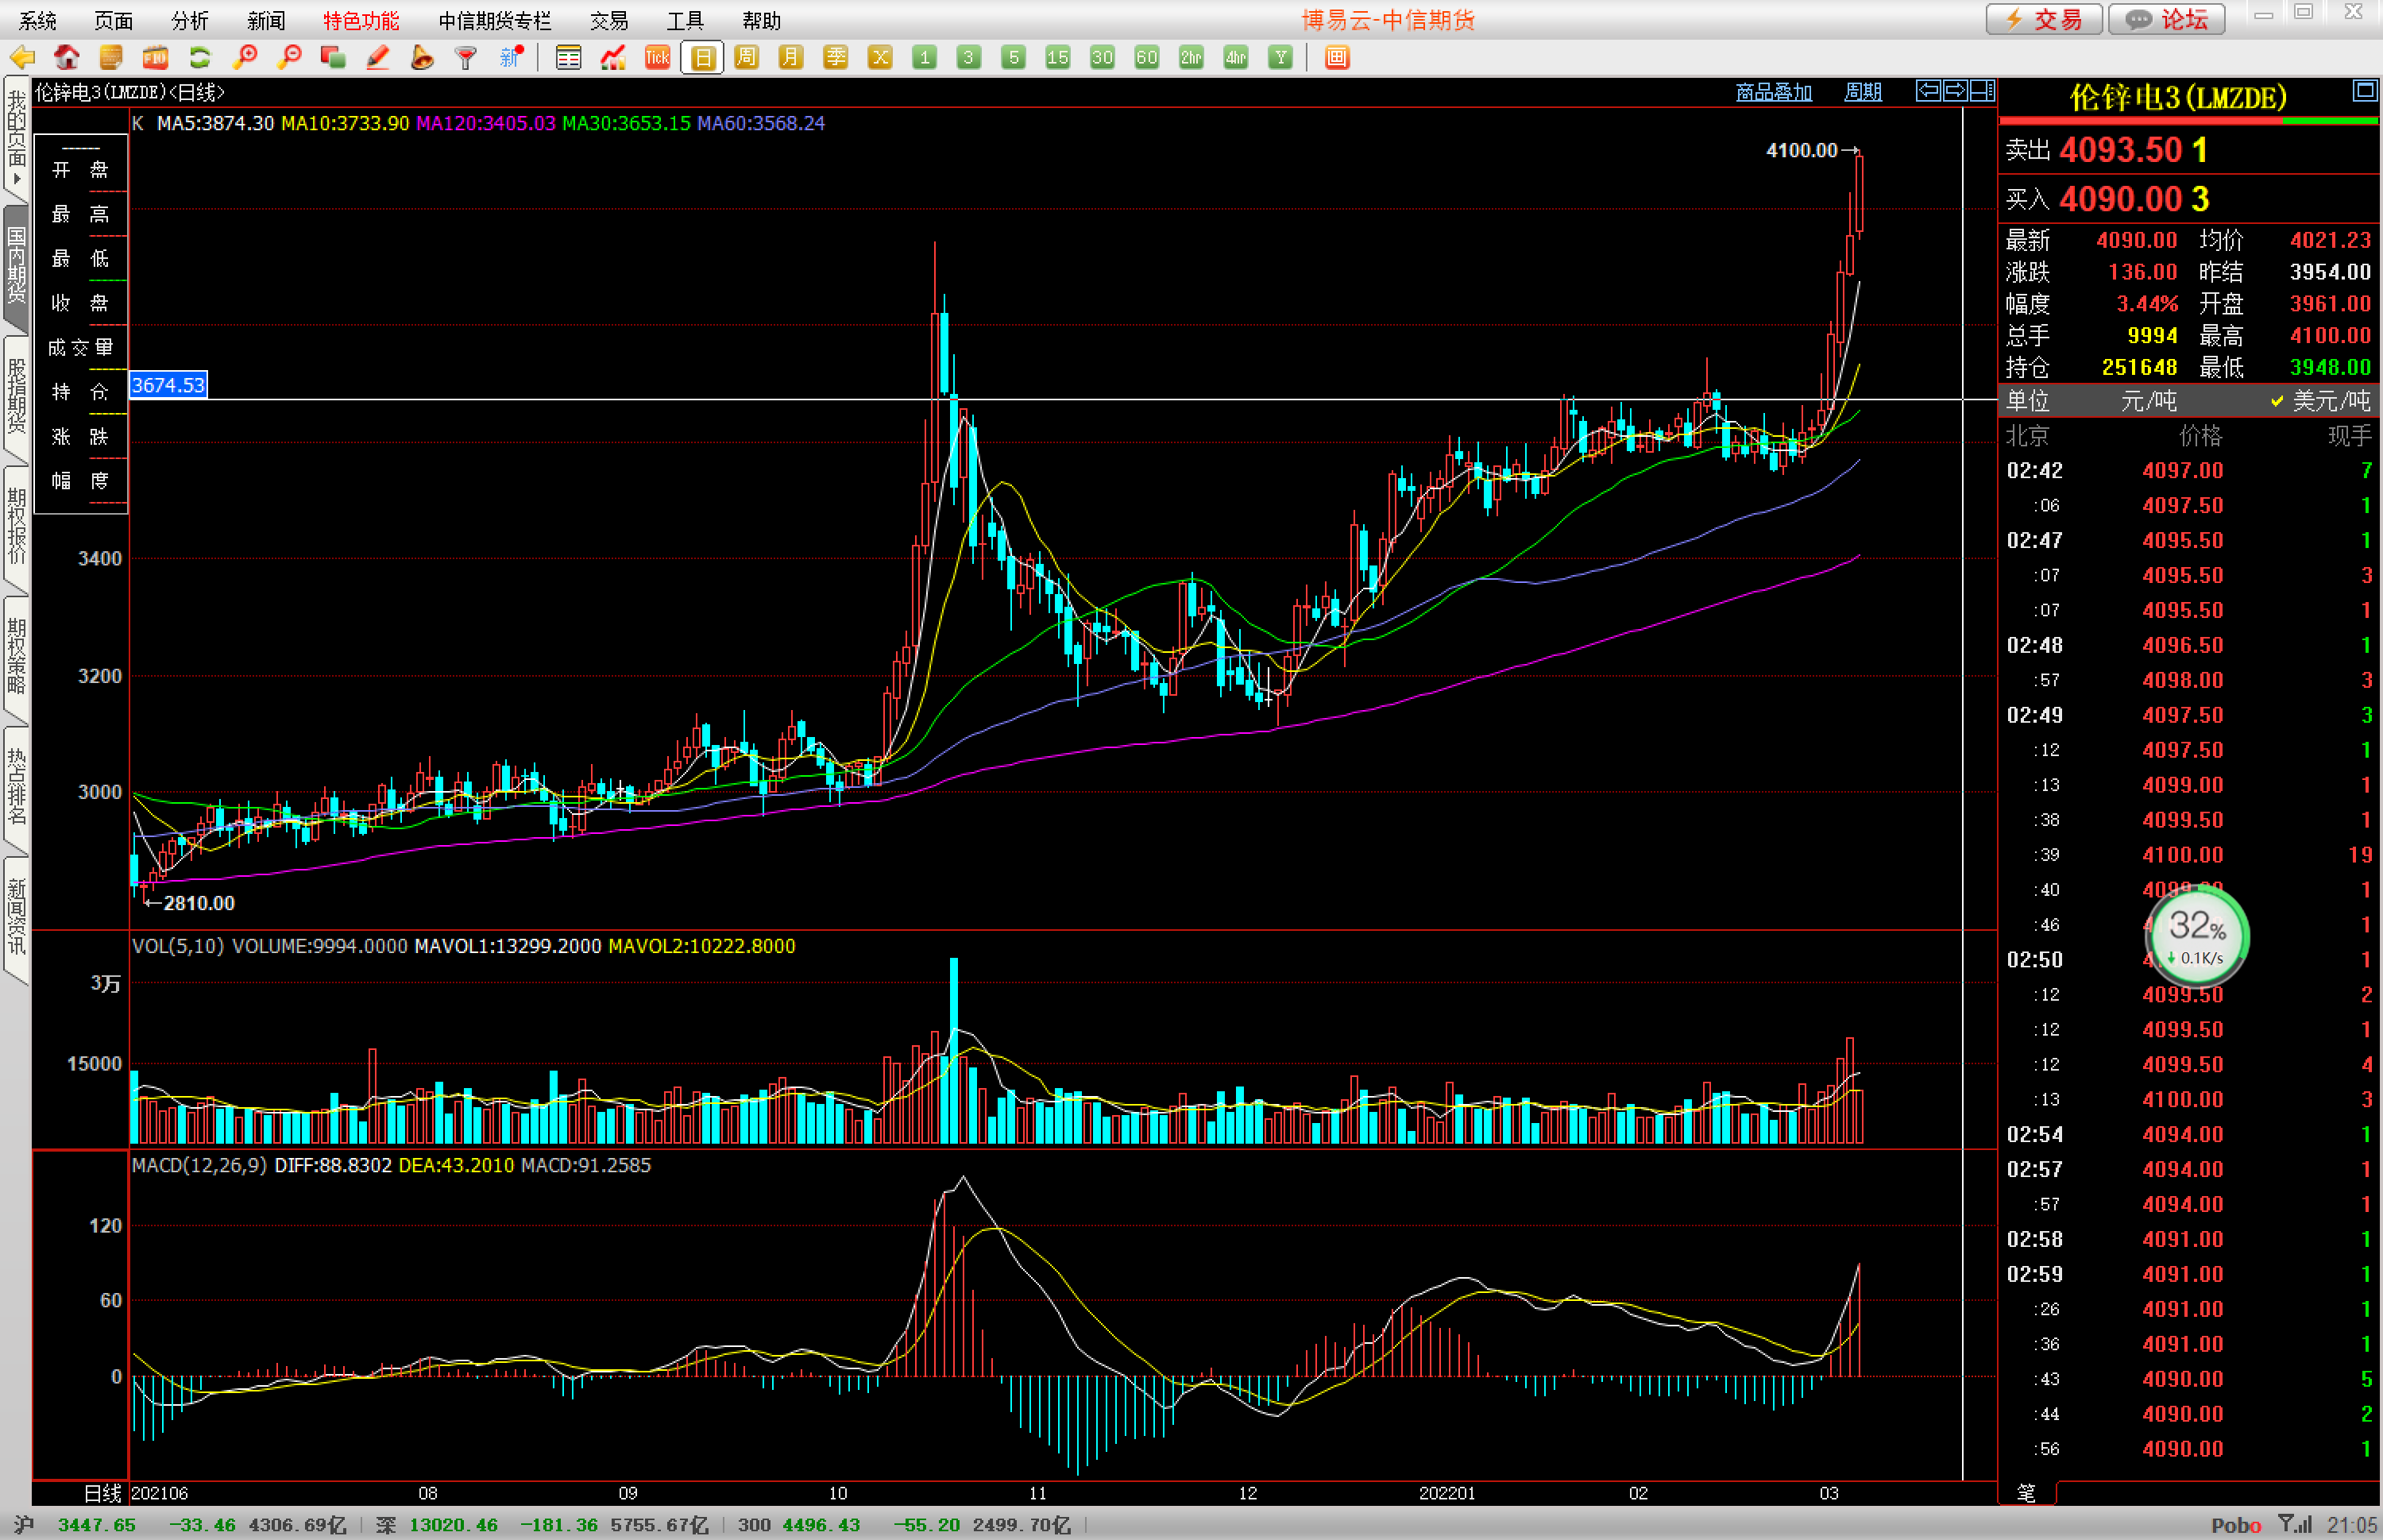Click the refresh arrows icon
The width and height of the screenshot is (2383, 1540).
click(200, 58)
